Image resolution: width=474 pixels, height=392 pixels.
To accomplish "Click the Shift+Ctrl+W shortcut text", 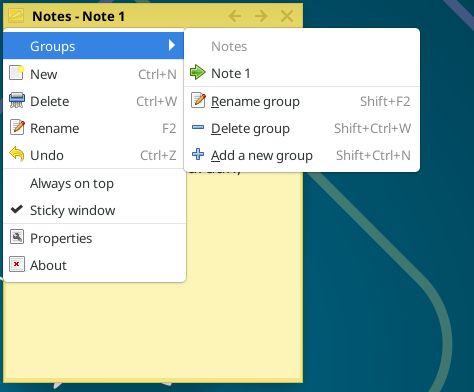I will pos(372,128).
